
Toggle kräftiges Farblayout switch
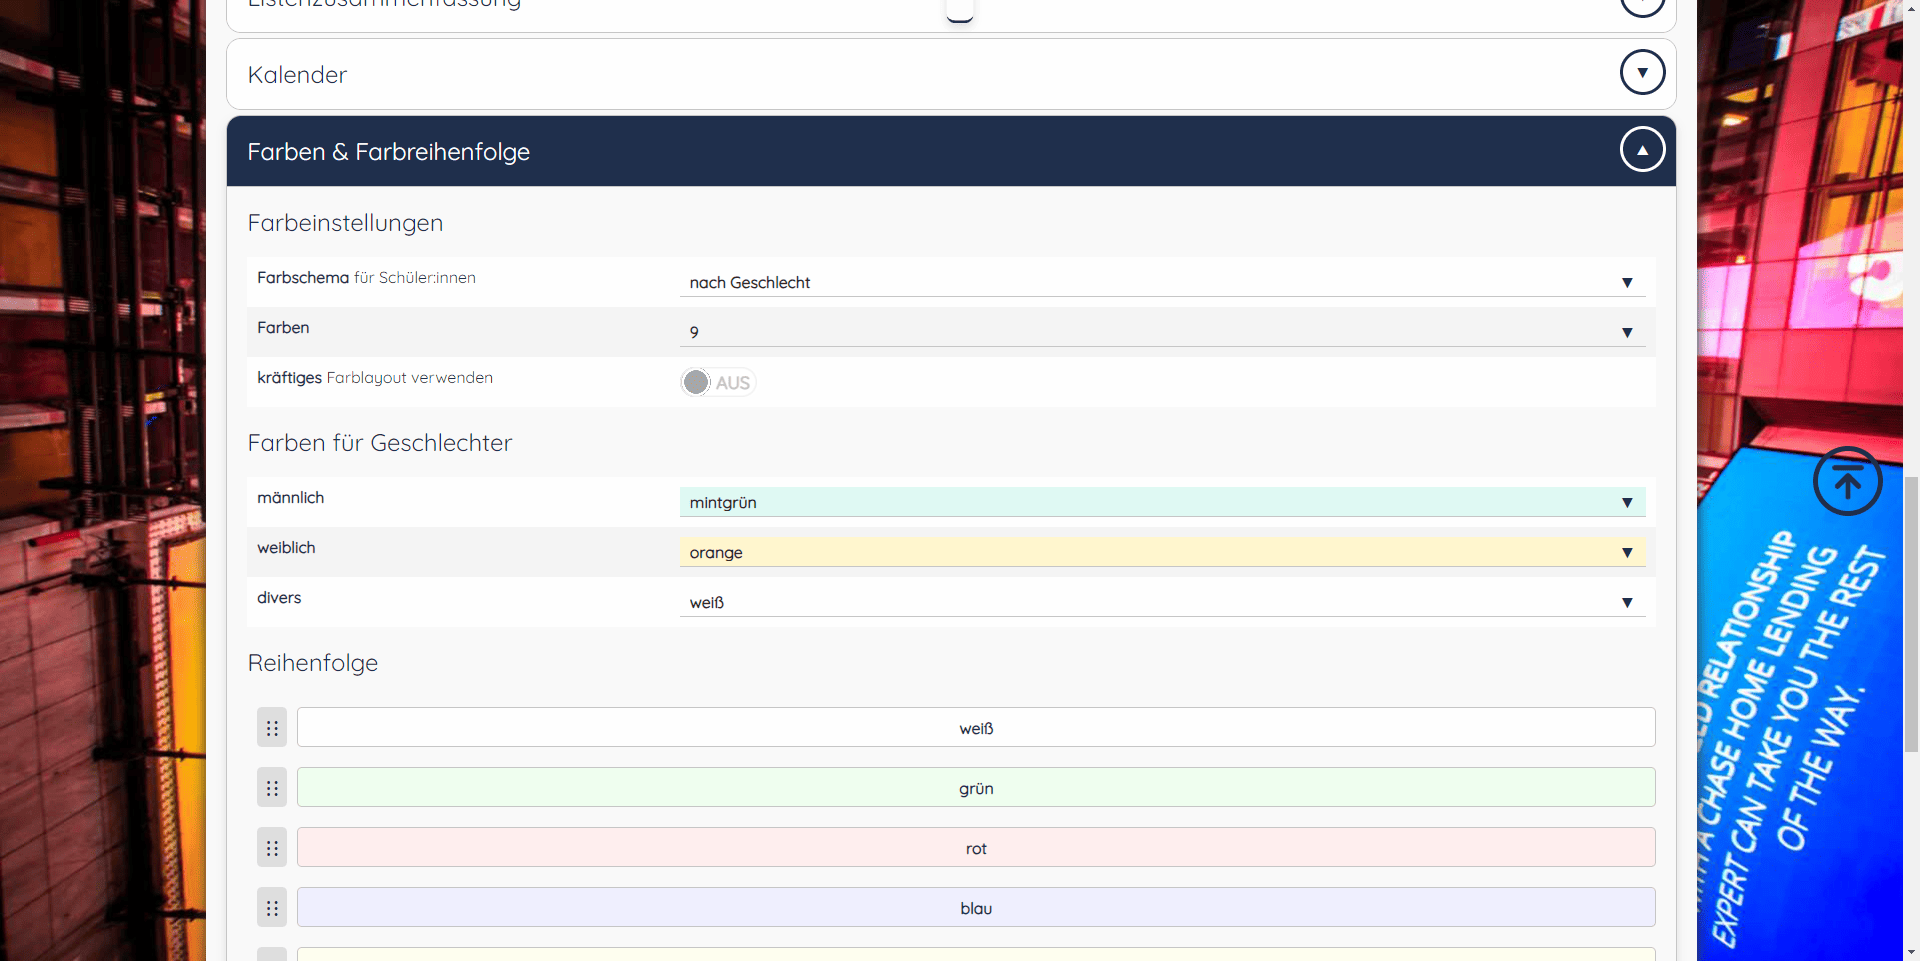point(718,382)
